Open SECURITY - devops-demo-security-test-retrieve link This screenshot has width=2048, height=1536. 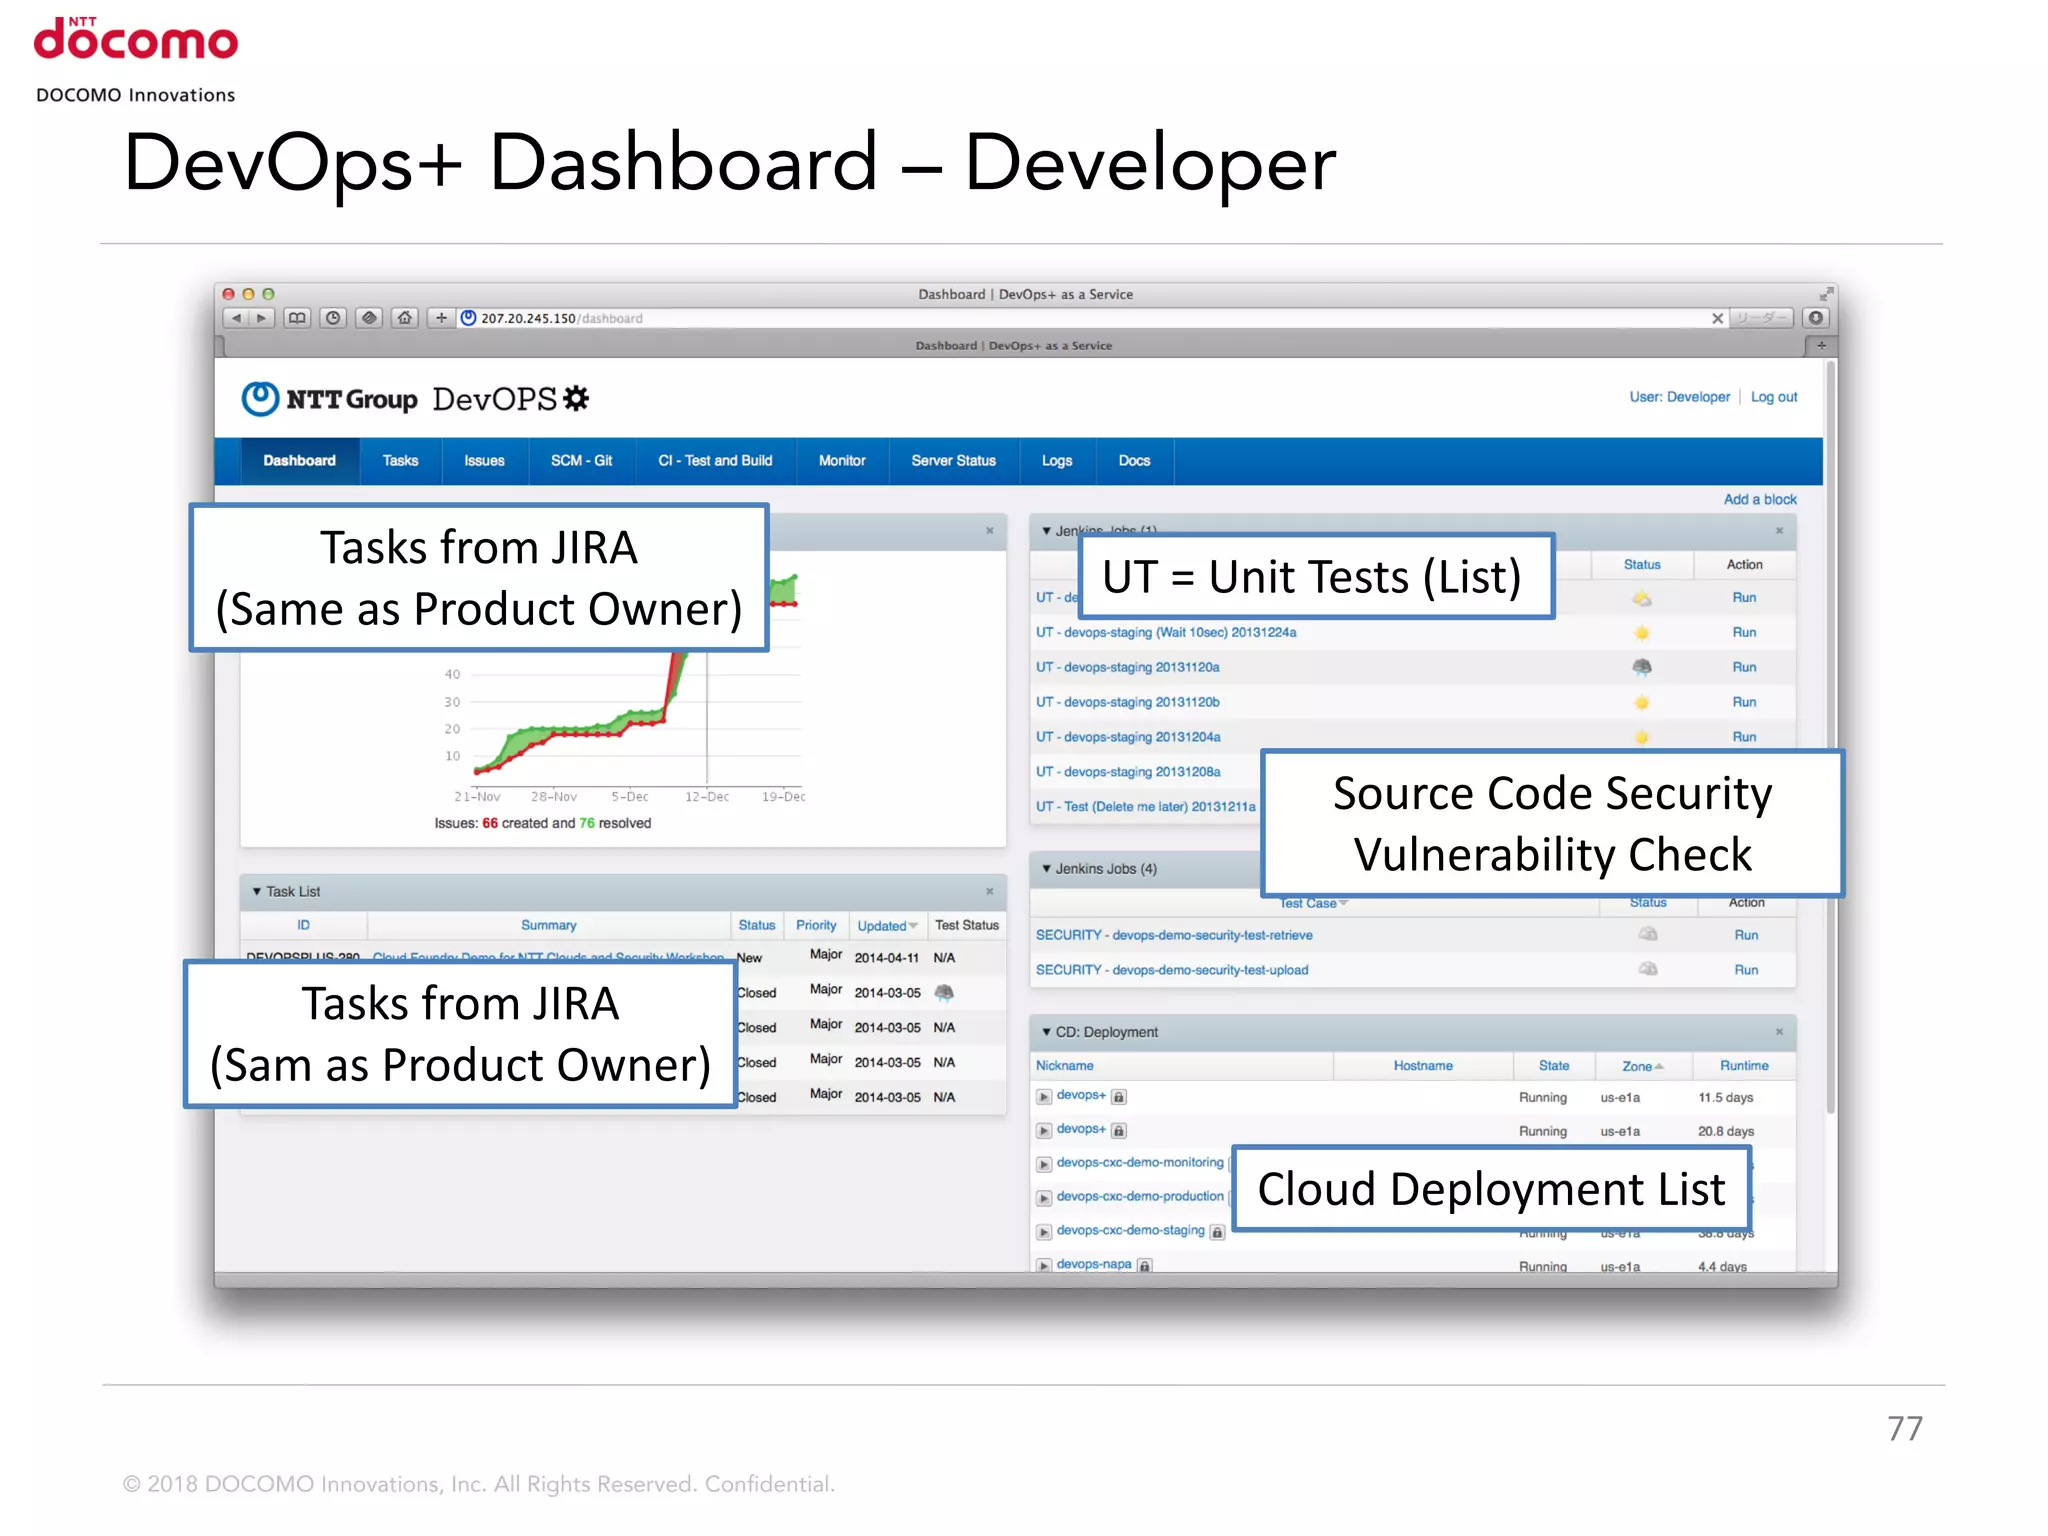(x=1174, y=935)
